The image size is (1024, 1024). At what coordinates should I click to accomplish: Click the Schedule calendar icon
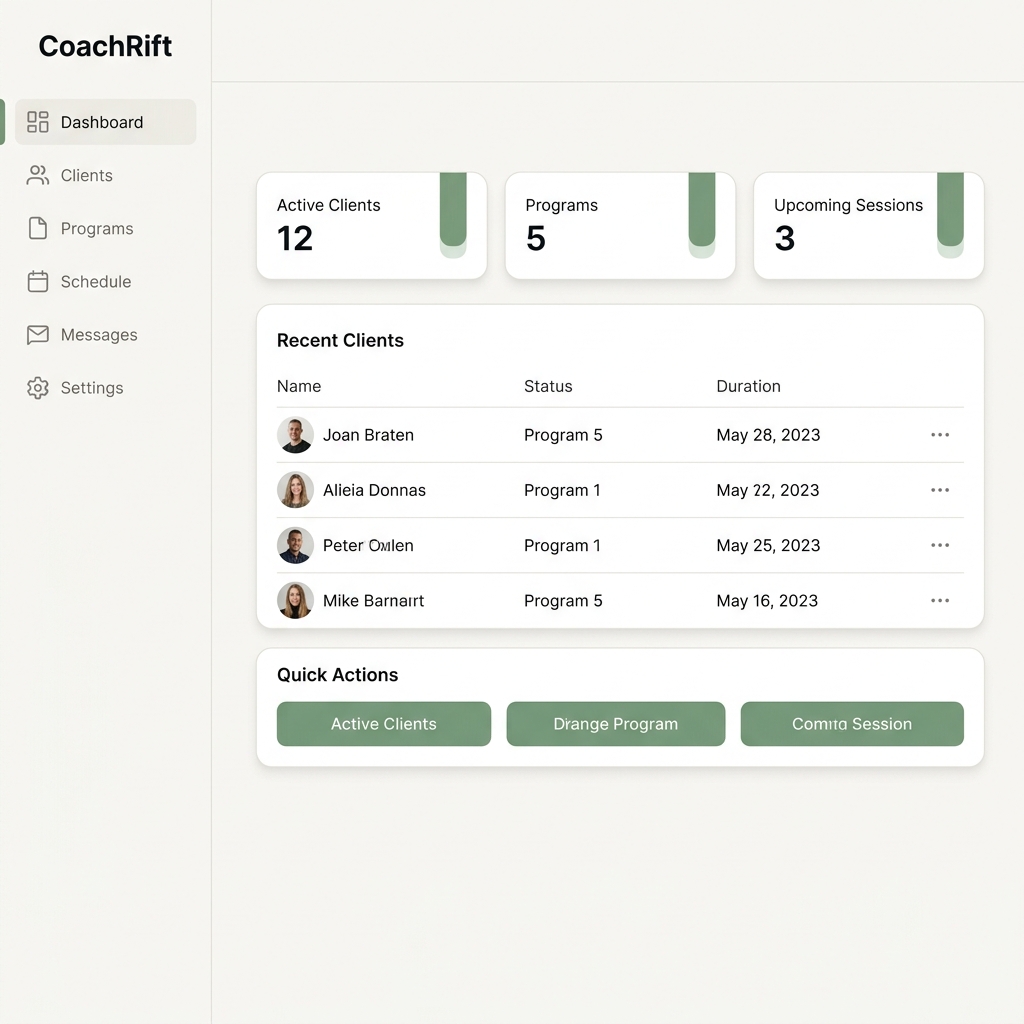(38, 281)
